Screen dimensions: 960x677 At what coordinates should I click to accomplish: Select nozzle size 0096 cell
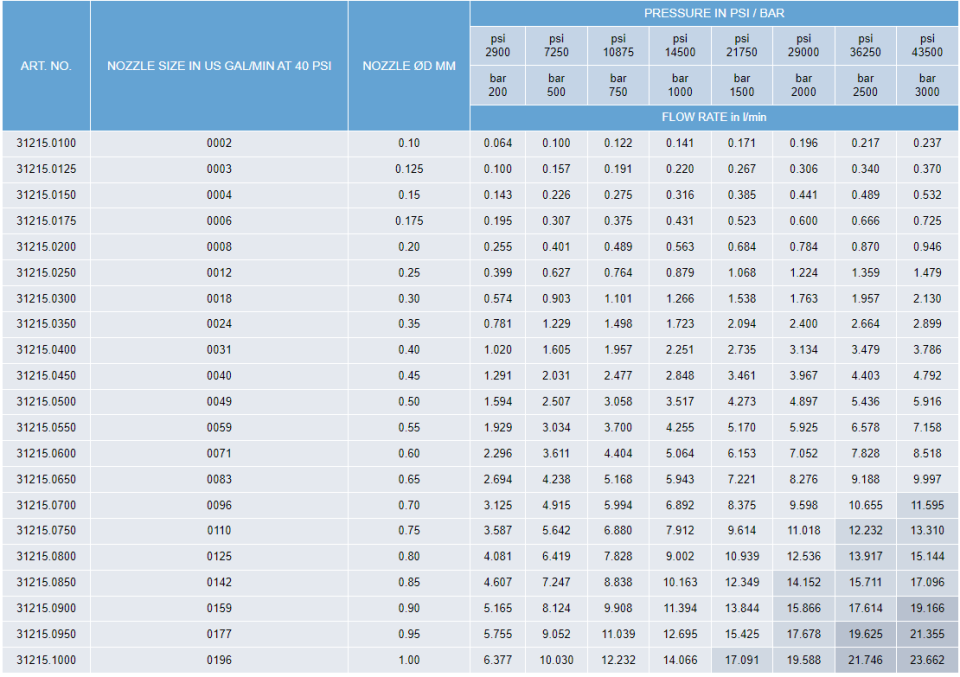pos(219,506)
